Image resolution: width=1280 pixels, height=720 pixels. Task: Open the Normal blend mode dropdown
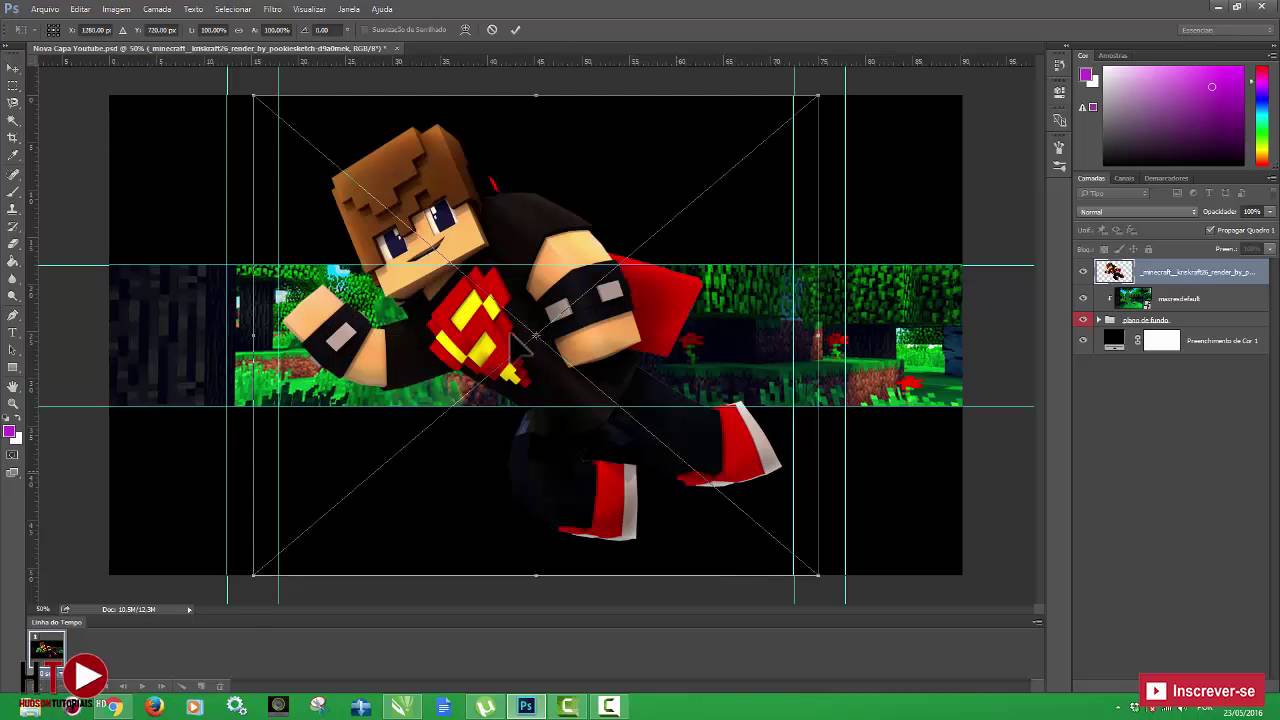coord(1137,212)
